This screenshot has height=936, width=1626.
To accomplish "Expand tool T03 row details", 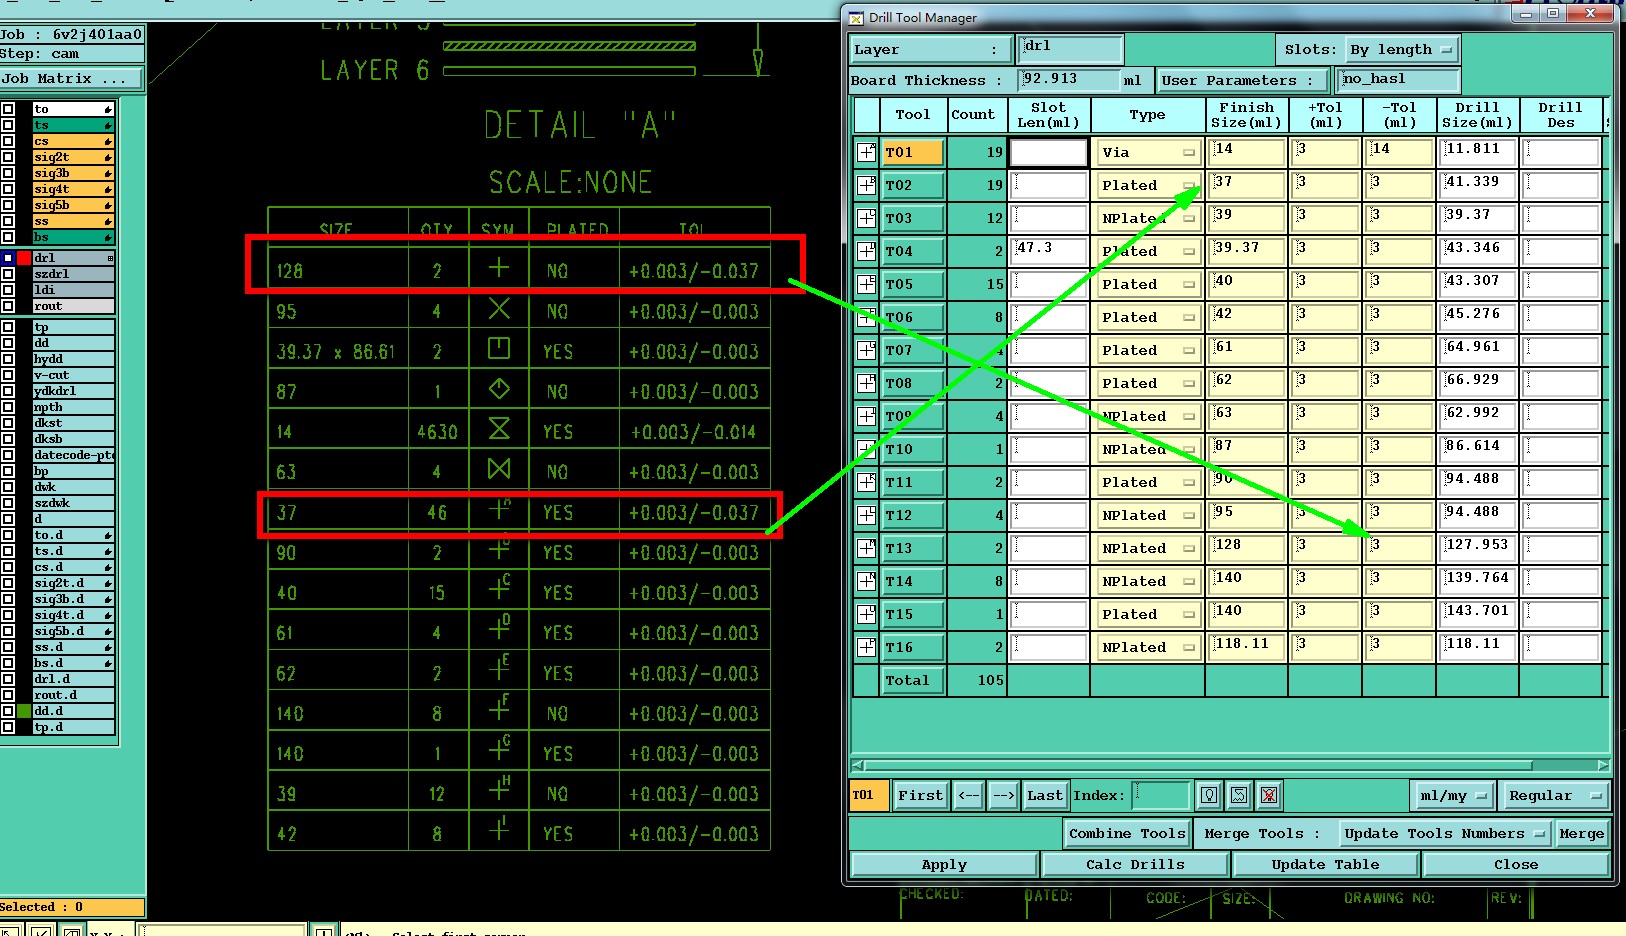I will coord(866,218).
